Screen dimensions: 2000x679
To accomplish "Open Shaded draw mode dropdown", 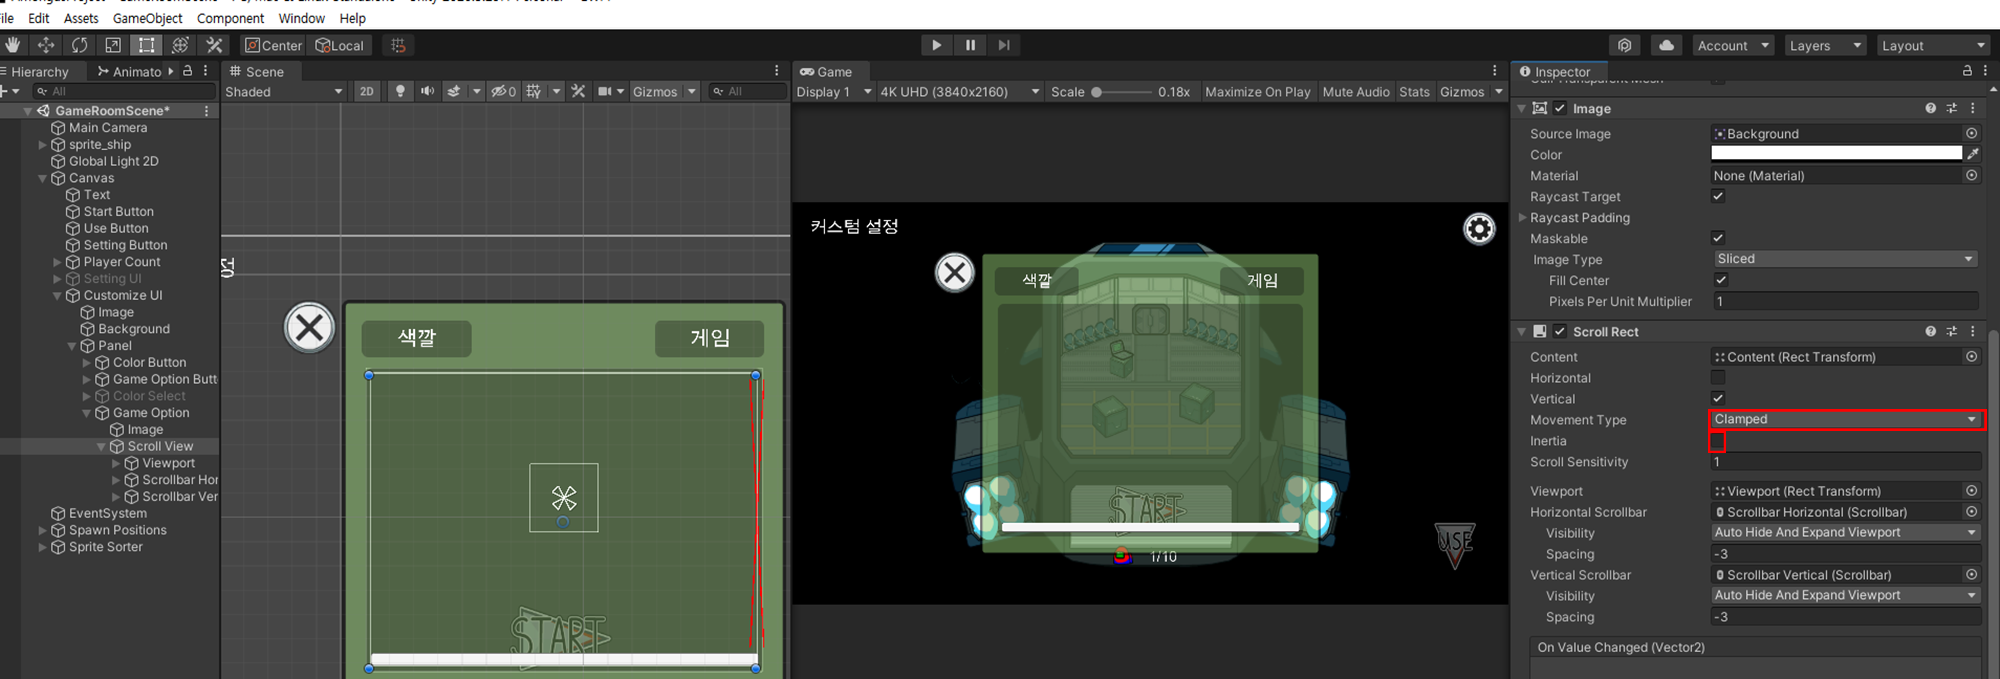I will pos(284,91).
